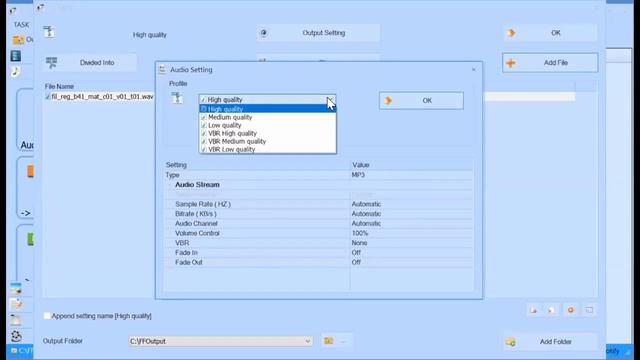Click the folder icon on Add Folder
This screenshot has width=640, height=360.
tap(510, 342)
